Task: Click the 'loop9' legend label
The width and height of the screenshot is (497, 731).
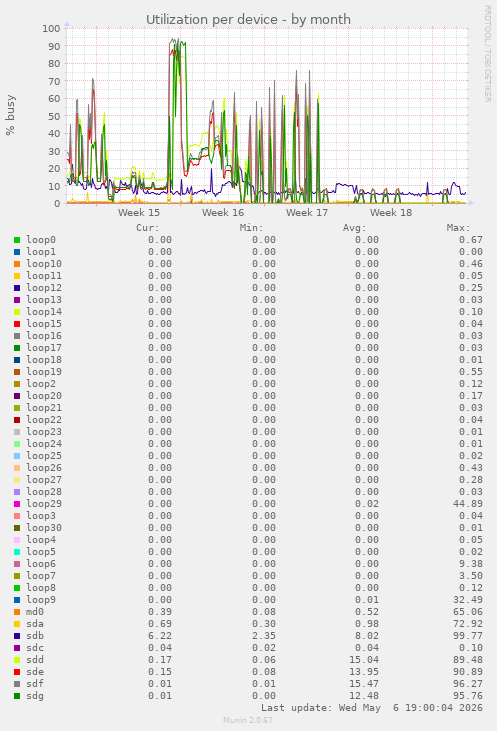Action: [x=41, y=600]
